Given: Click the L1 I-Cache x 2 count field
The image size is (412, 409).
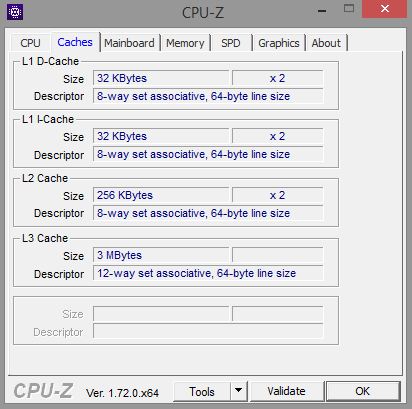Looking at the screenshot, I should [x=278, y=136].
